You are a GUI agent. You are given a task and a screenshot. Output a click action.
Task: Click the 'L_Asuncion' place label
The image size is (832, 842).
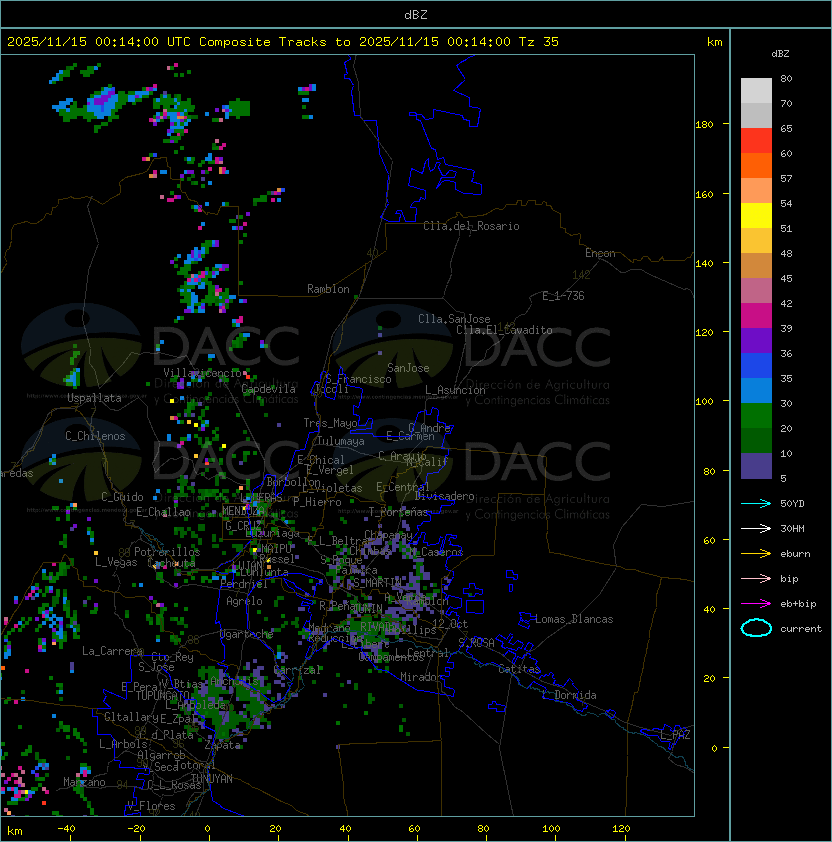pyautogui.click(x=455, y=390)
